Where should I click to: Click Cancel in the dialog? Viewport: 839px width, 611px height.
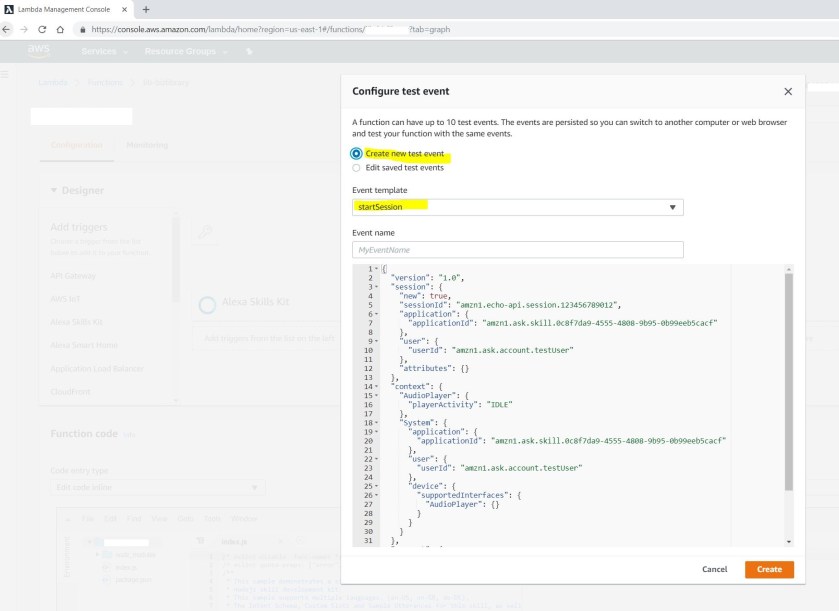(714, 569)
